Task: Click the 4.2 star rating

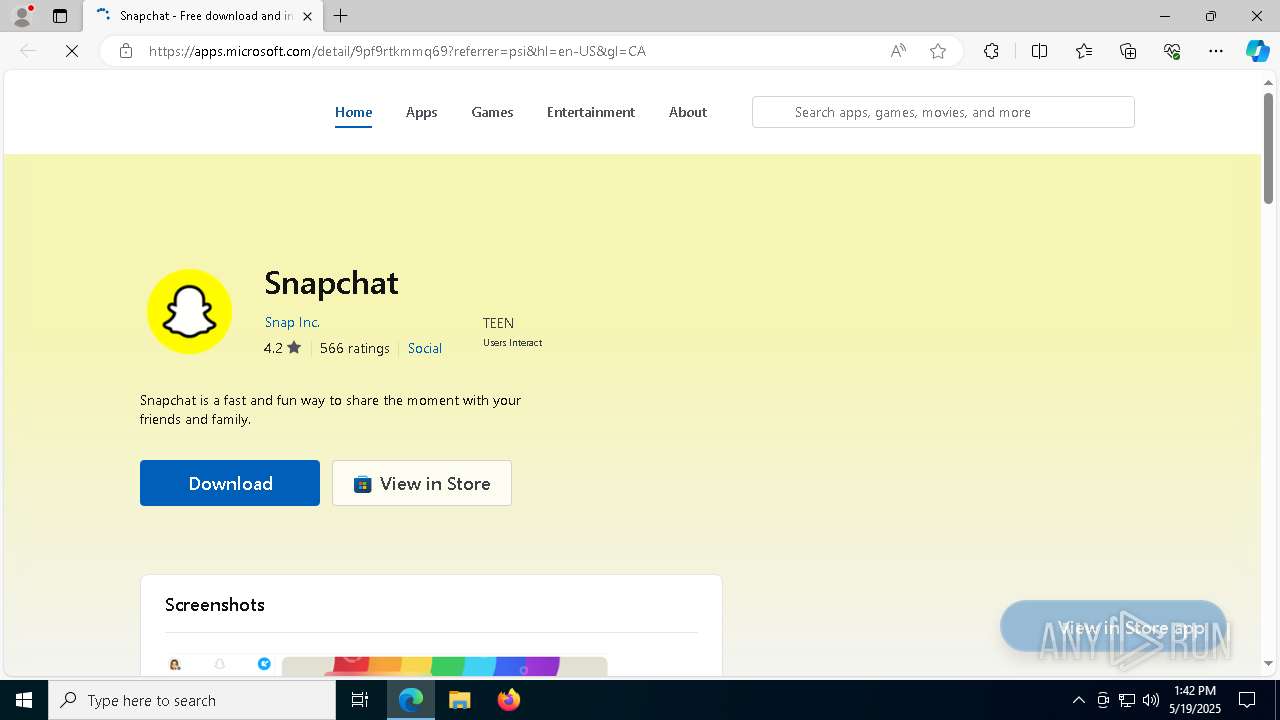Action: coord(282,348)
